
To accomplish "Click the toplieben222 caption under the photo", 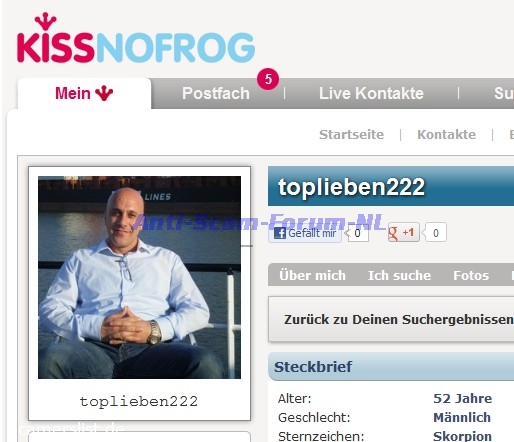I will coord(139,401).
